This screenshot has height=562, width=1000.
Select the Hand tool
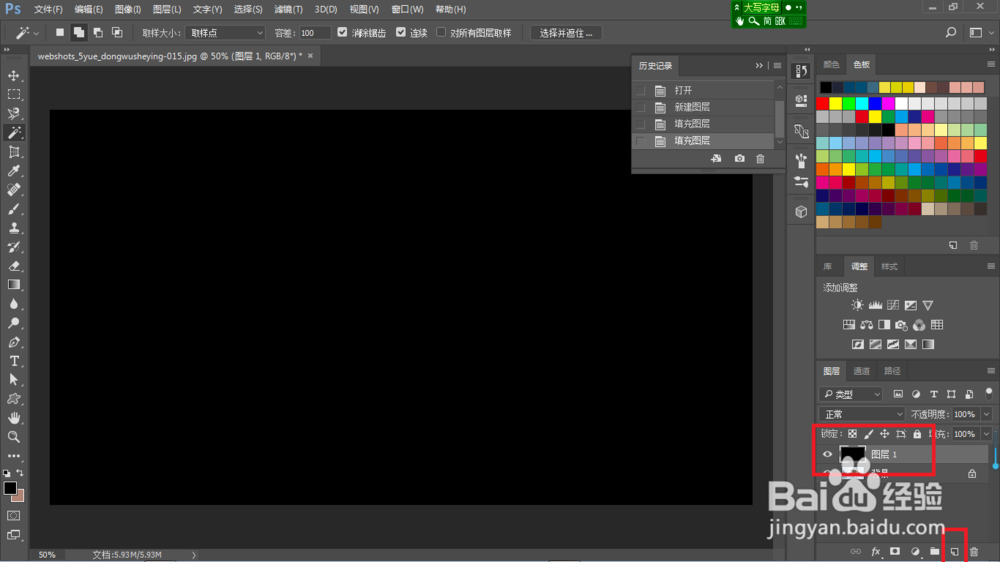[x=13, y=418]
